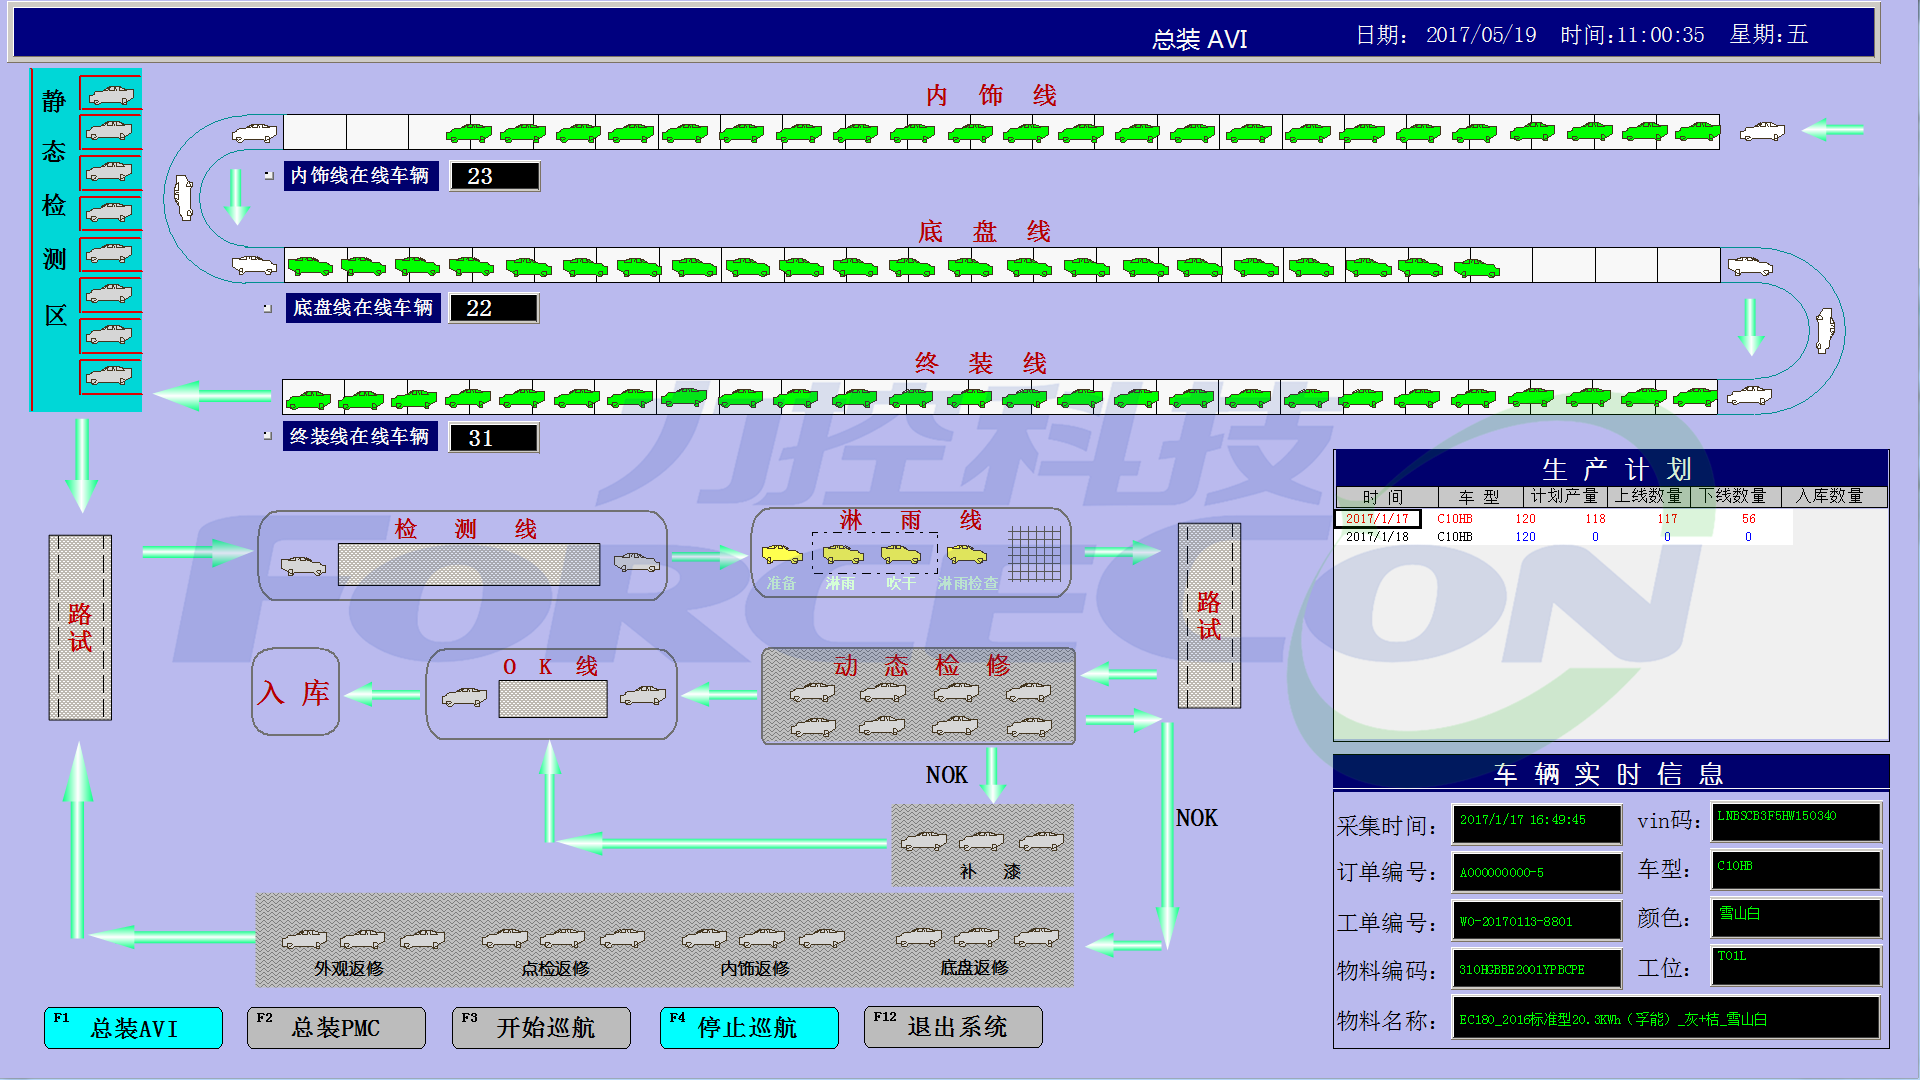Image resolution: width=1920 pixels, height=1080 pixels.
Task: Toggle the checkbox beside 终装线在线车辆
Action: (267, 436)
